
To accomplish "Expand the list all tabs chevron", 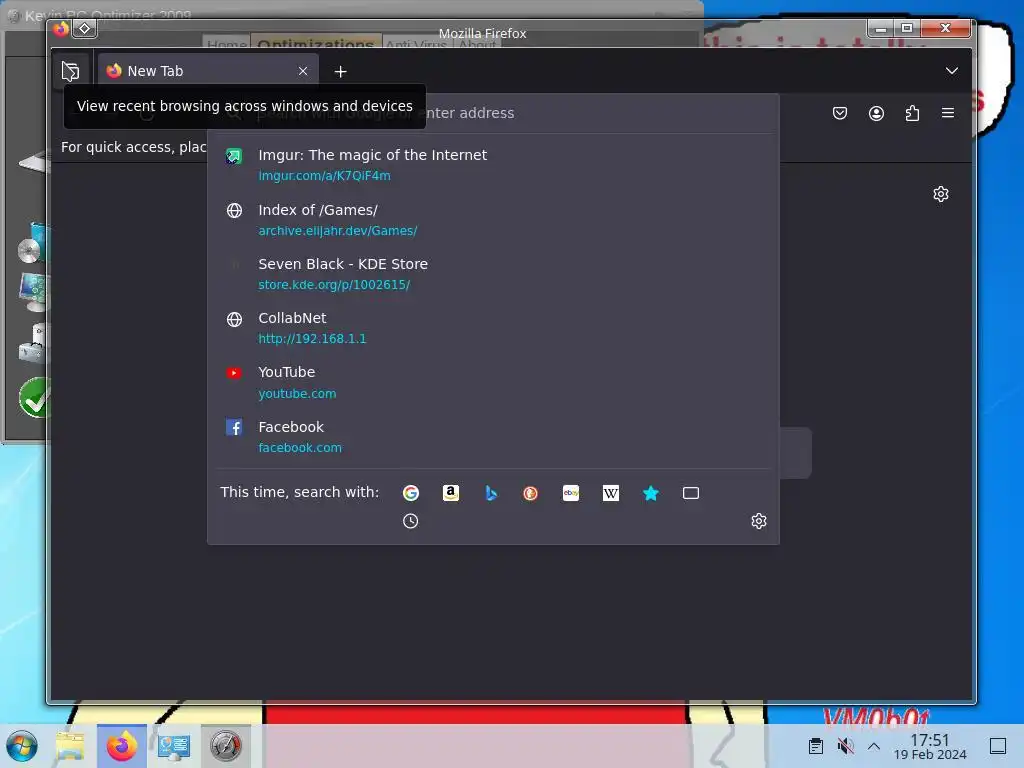I will [952, 71].
